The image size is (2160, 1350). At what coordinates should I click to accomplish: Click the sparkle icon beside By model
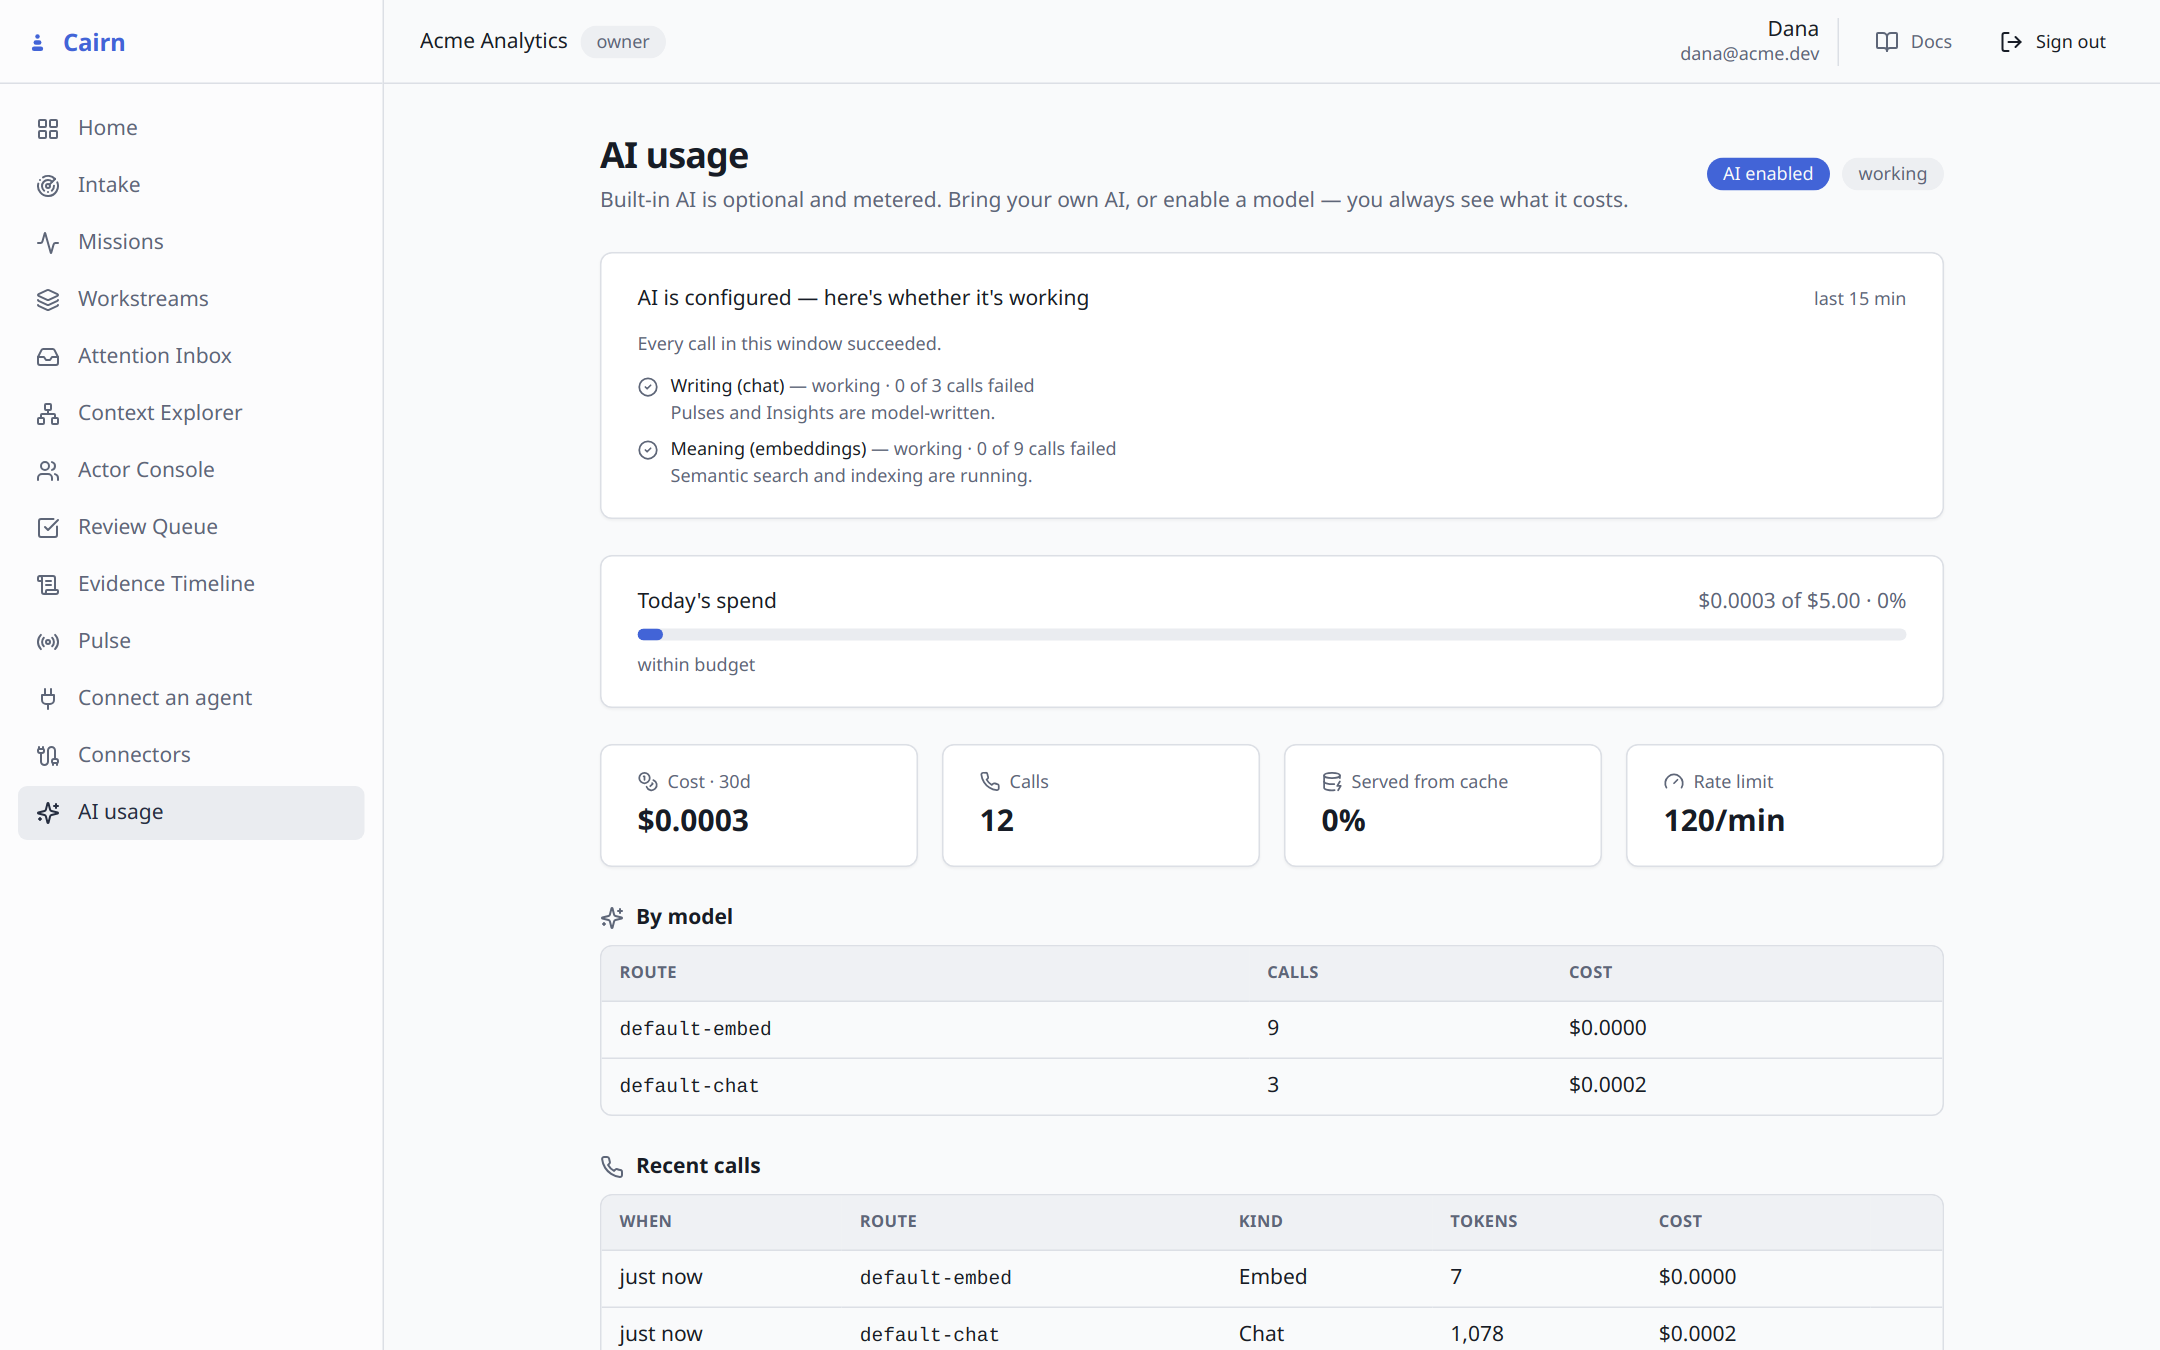click(612, 918)
